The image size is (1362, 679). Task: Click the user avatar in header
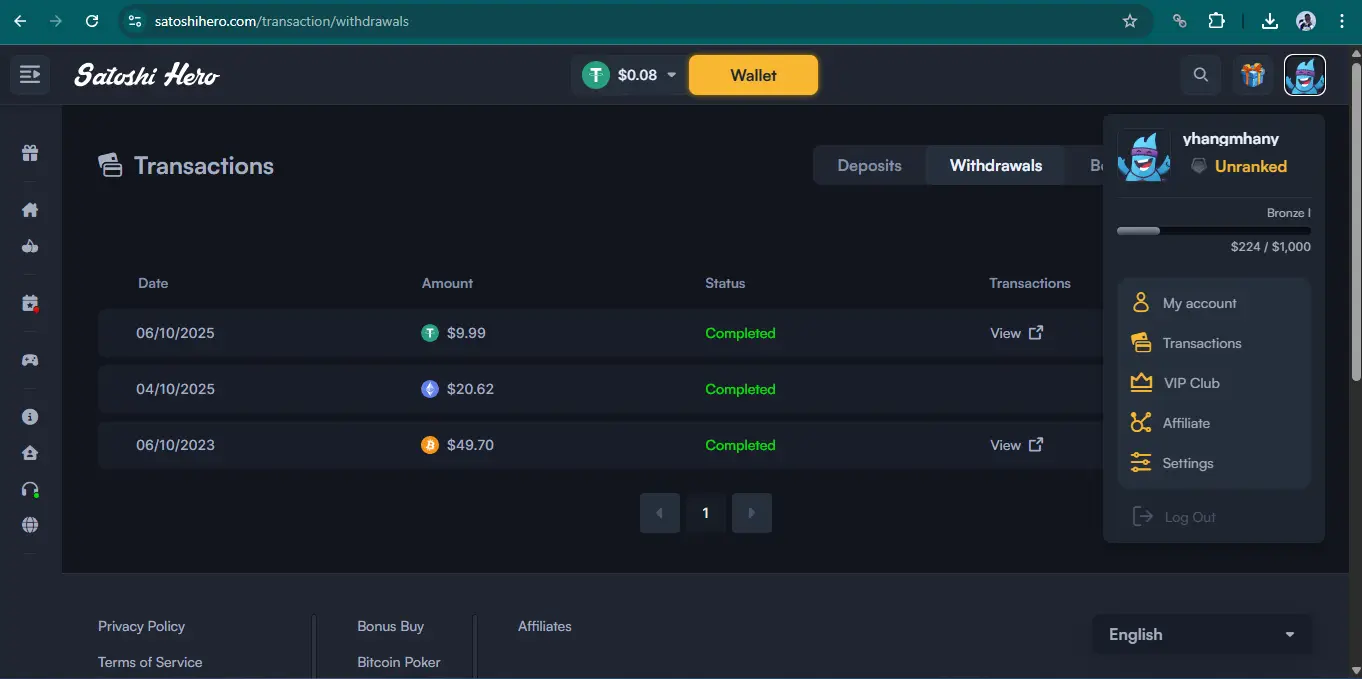pyautogui.click(x=1305, y=75)
